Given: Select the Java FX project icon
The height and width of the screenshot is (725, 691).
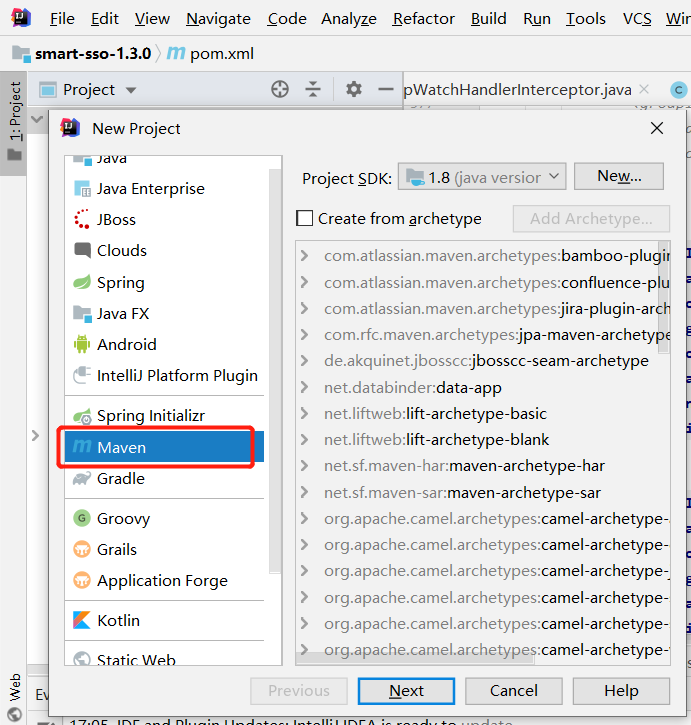Looking at the screenshot, I should pos(82,313).
